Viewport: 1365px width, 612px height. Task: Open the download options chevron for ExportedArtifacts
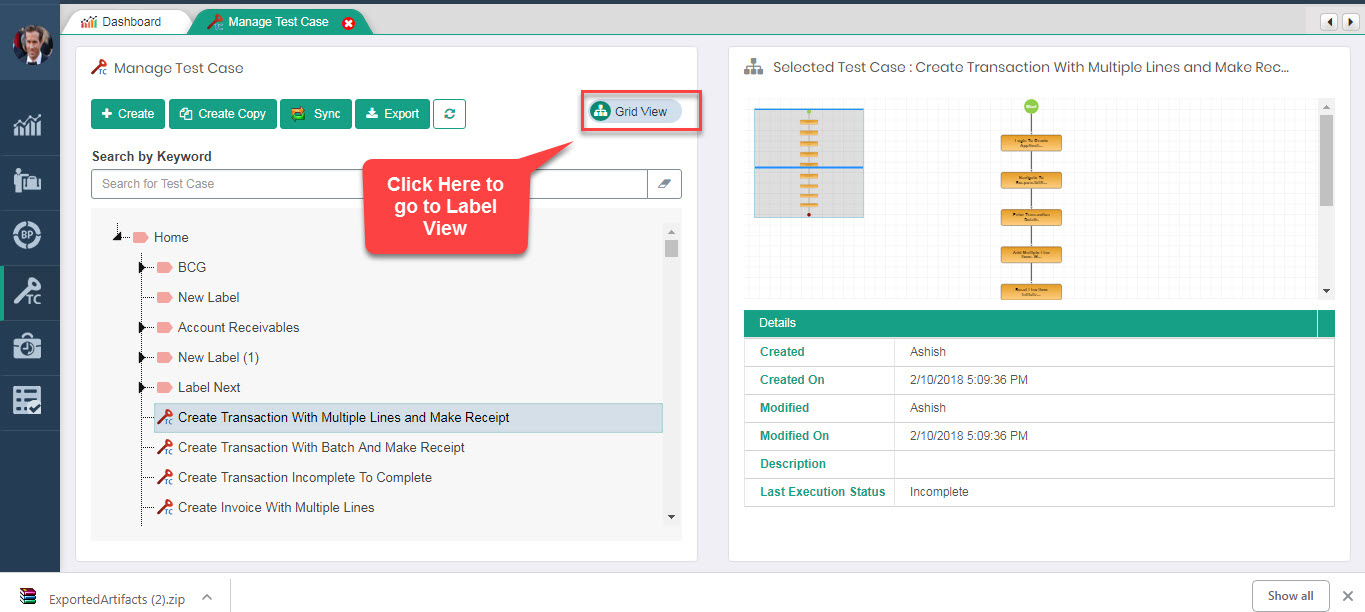(x=207, y=597)
